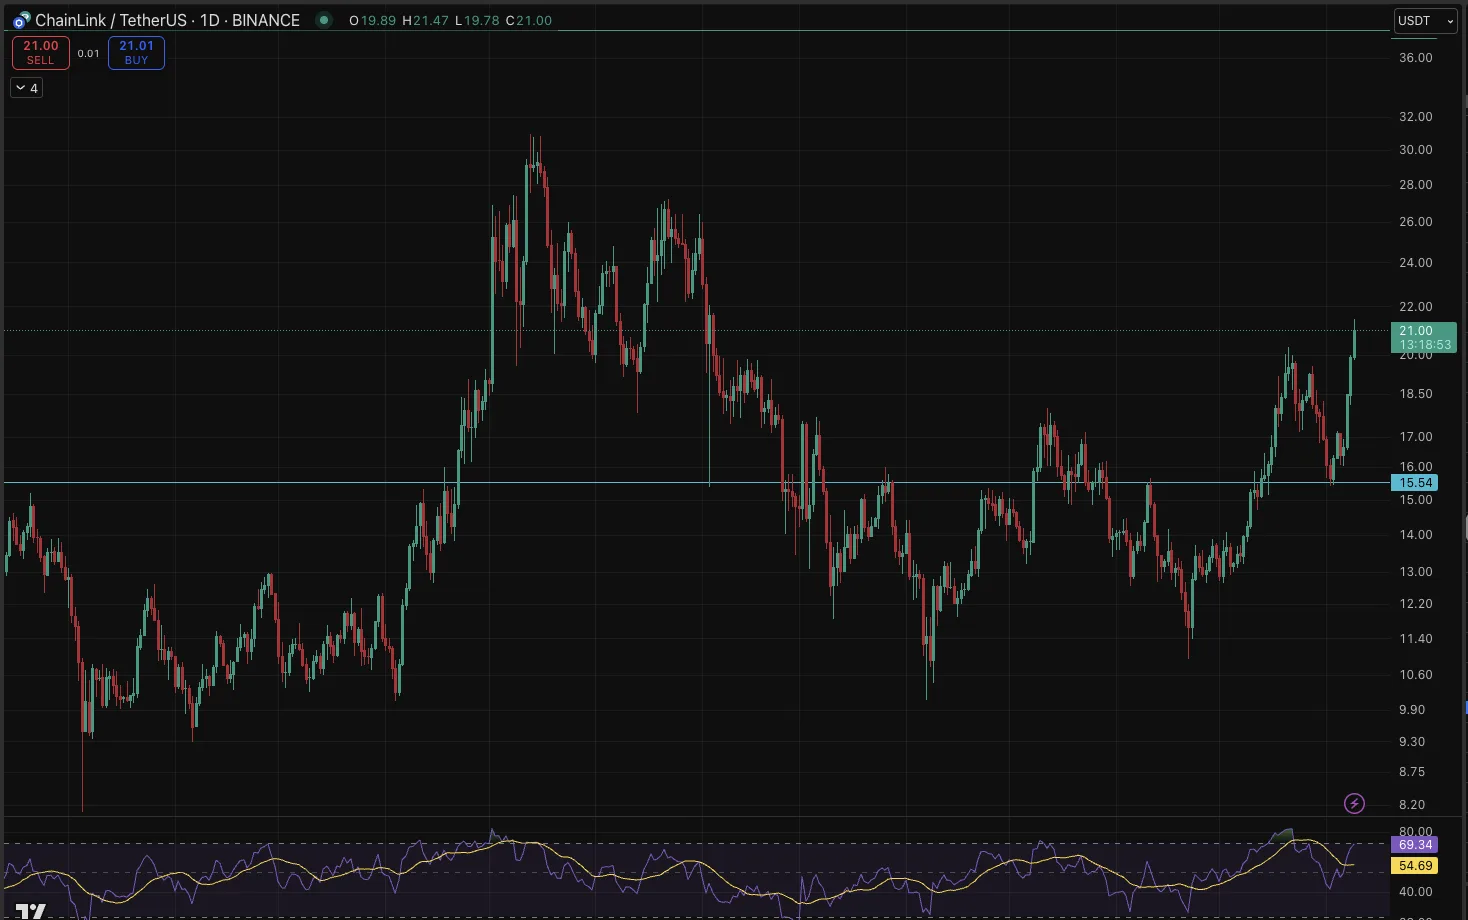Open the USDT currency dropdown
Viewport: 1468px width, 920px height.
1424,20
